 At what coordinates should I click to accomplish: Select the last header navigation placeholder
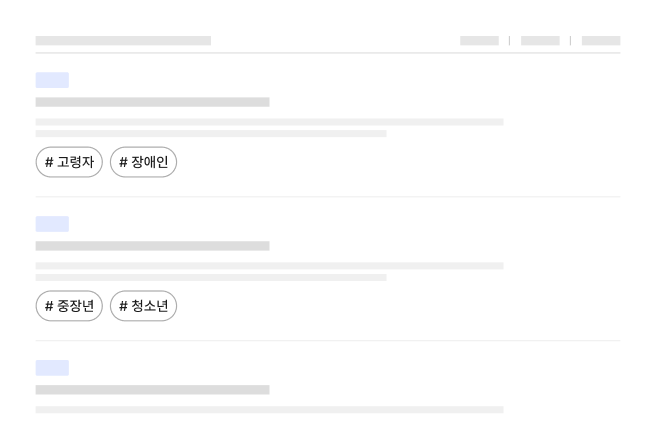coord(601,41)
